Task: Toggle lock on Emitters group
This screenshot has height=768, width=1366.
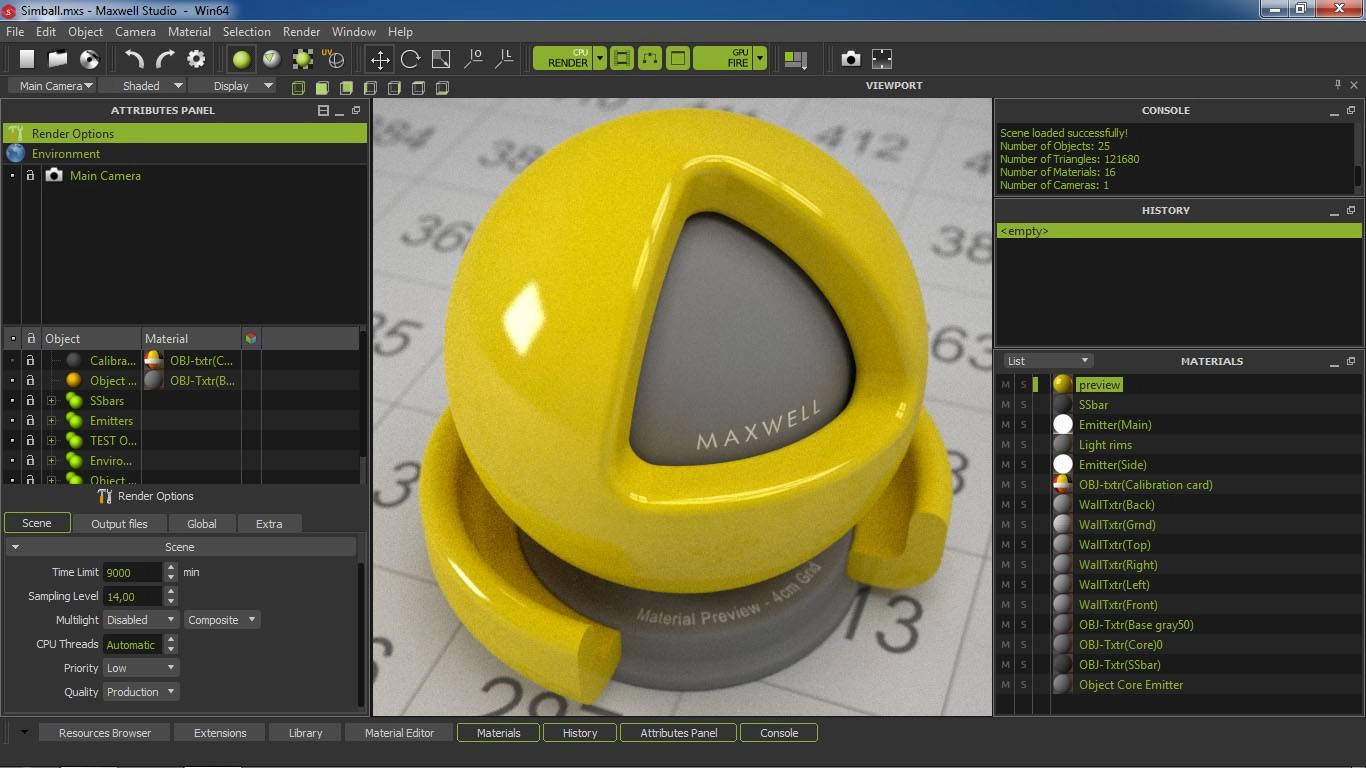Action: coord(30,420)
